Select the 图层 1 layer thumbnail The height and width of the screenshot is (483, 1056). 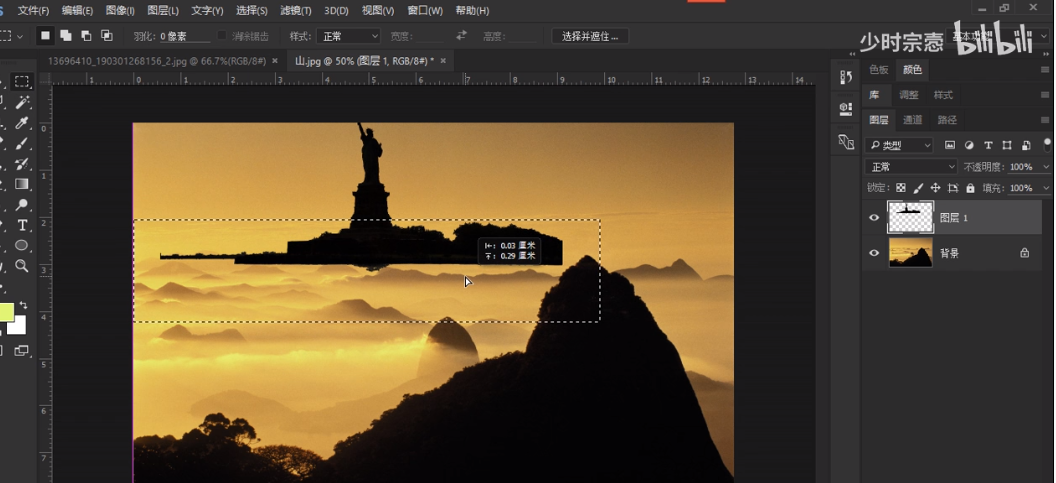911,218
